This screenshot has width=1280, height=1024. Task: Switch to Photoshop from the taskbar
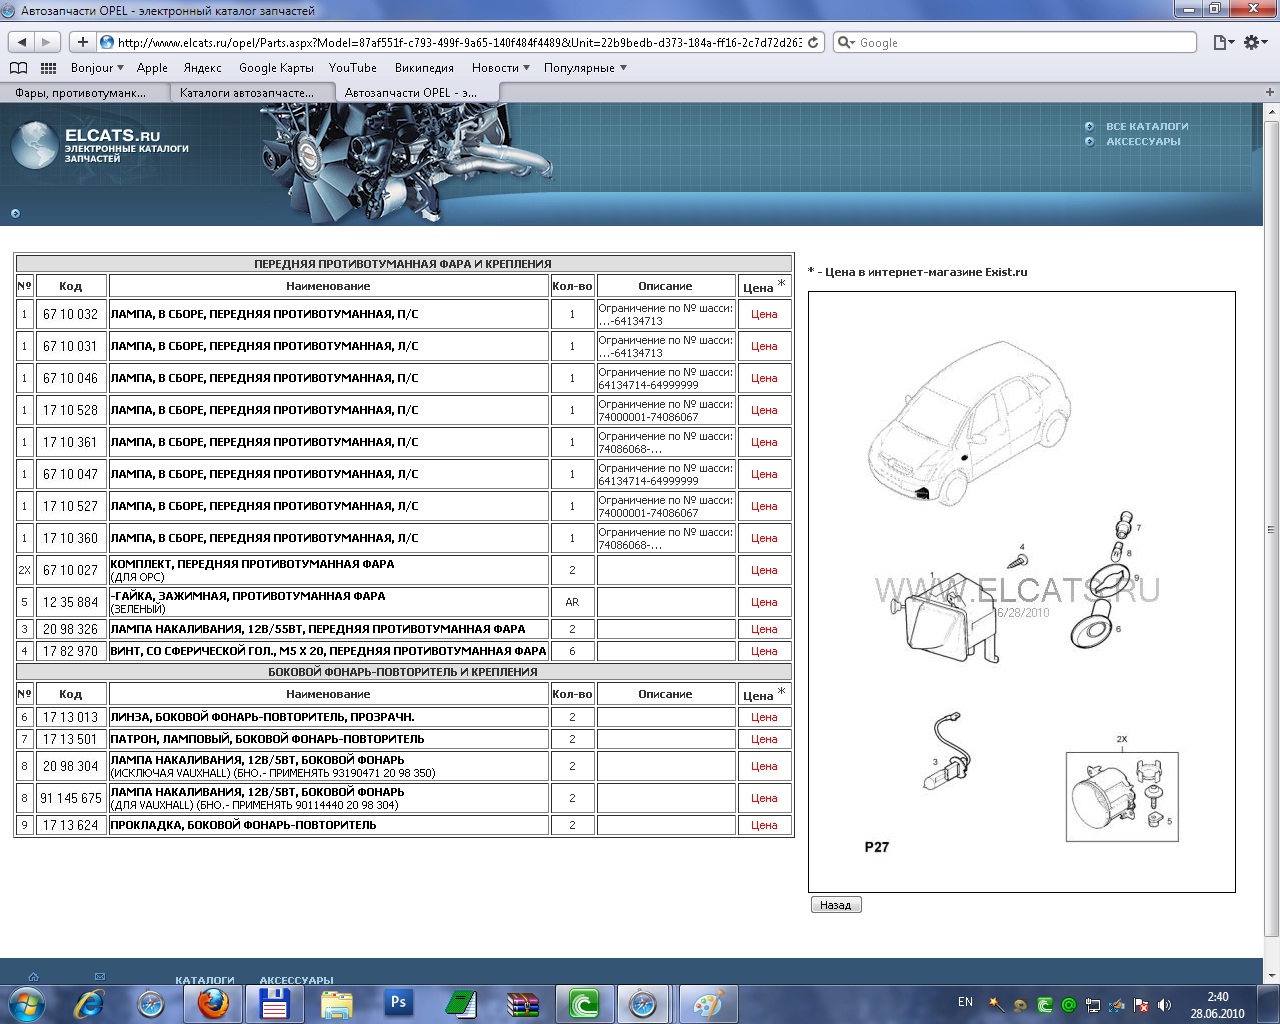click(398, 1003)
